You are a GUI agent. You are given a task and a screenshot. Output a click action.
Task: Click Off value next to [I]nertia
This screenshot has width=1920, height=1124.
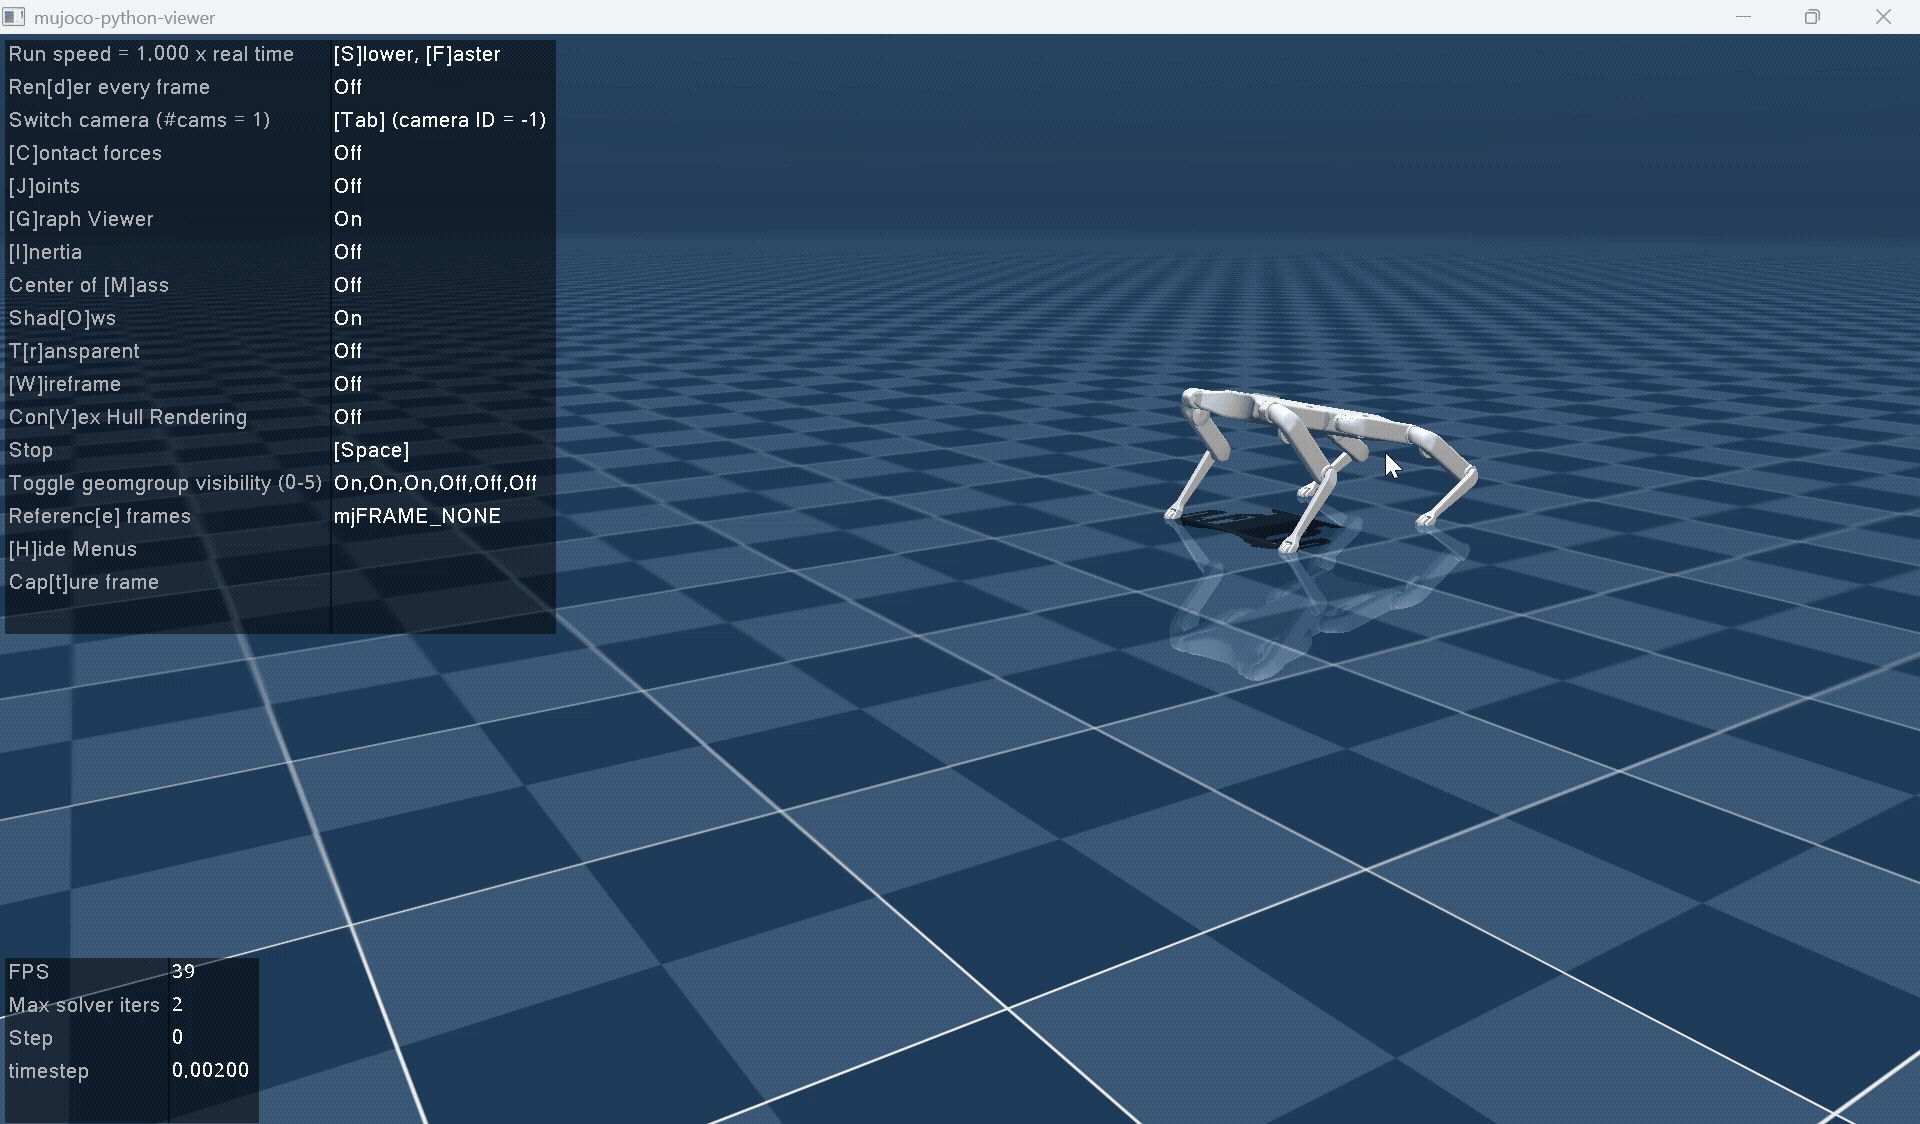[348, 252]
